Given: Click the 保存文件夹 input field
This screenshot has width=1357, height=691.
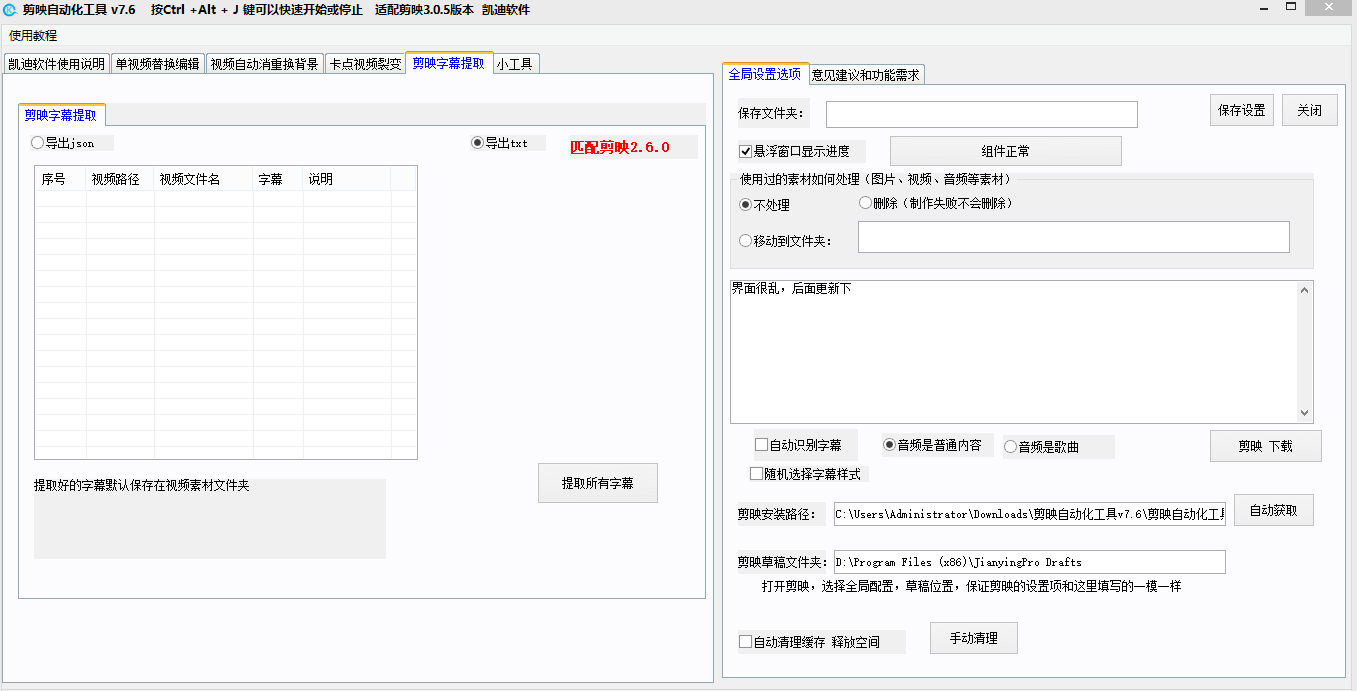Looking at the screenshot, I should 980,114.
